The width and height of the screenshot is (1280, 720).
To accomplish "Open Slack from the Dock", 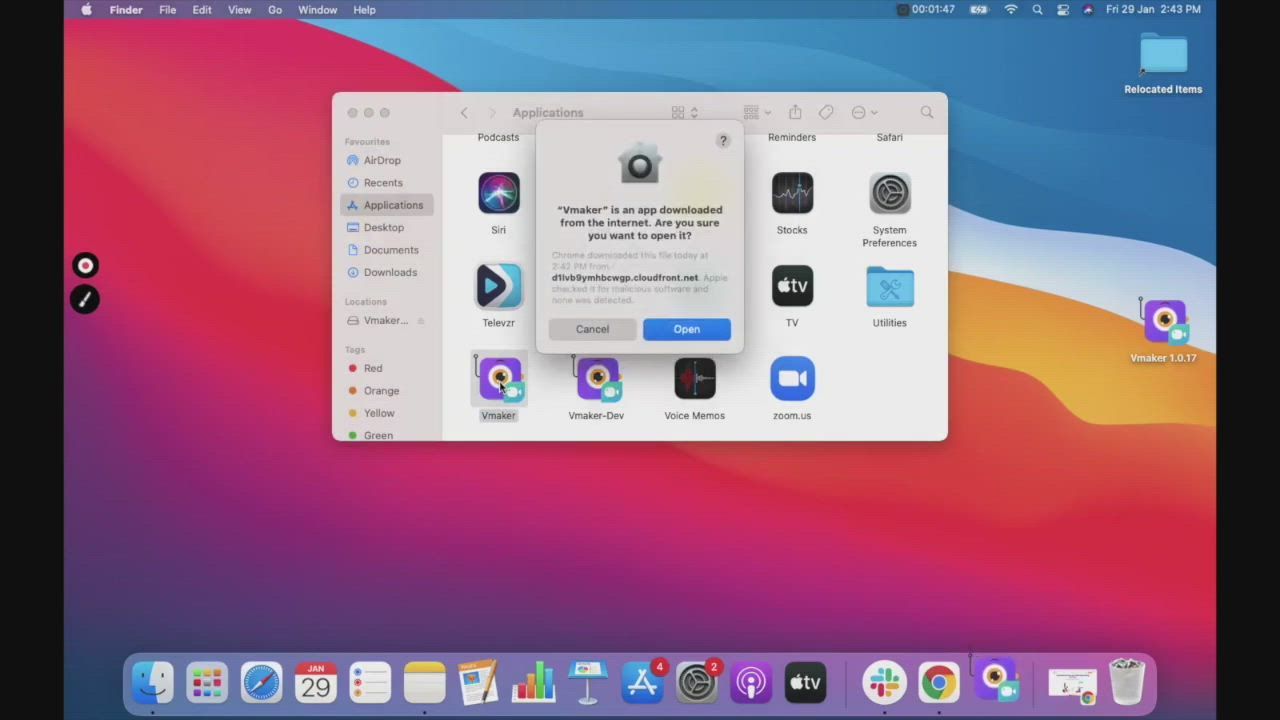I will (884, 684).
